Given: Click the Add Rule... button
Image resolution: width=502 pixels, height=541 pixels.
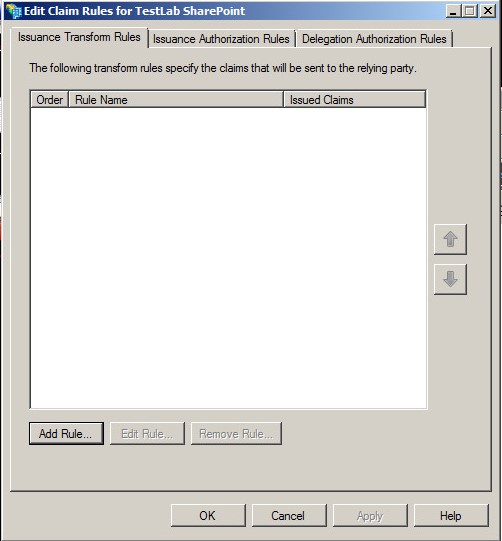Looking at the screenshot, I should tap(66, 433).
